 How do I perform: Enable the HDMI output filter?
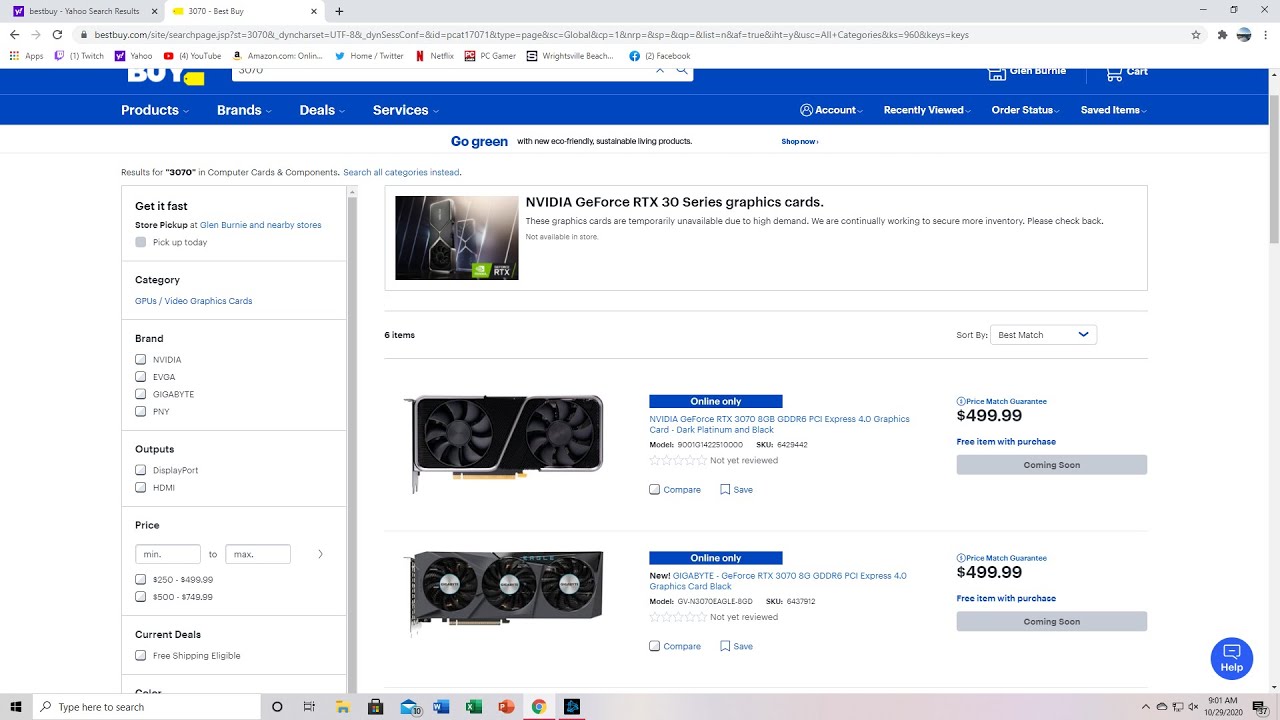[x=140, y=487]
